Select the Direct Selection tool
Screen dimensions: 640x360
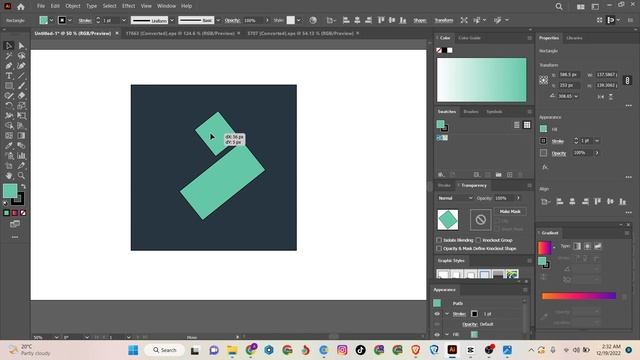(21, 46)
